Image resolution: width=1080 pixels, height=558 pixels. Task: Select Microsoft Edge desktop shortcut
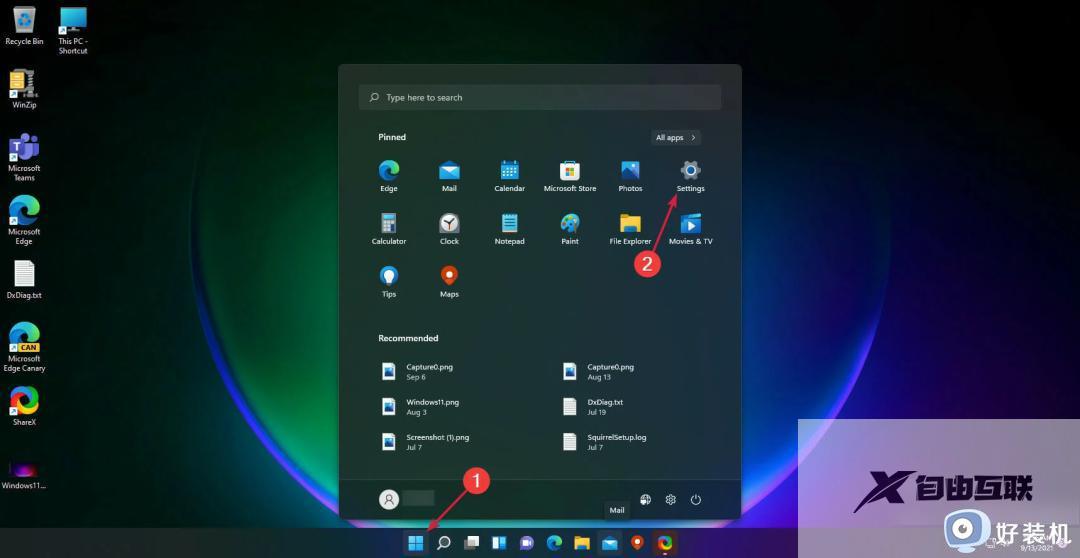pyautogui.click(x=24, y=220)
